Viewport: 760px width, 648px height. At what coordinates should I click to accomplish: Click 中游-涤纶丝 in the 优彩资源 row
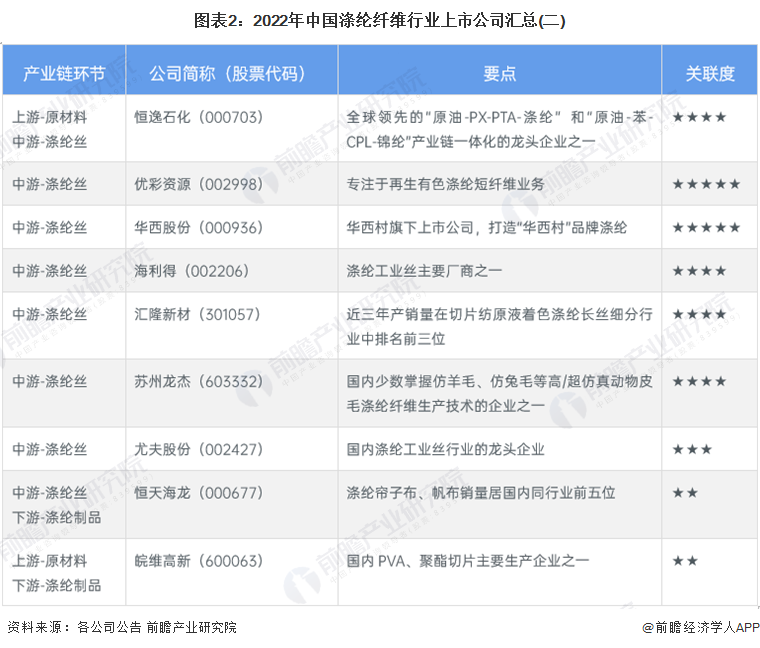pos(49,184)
